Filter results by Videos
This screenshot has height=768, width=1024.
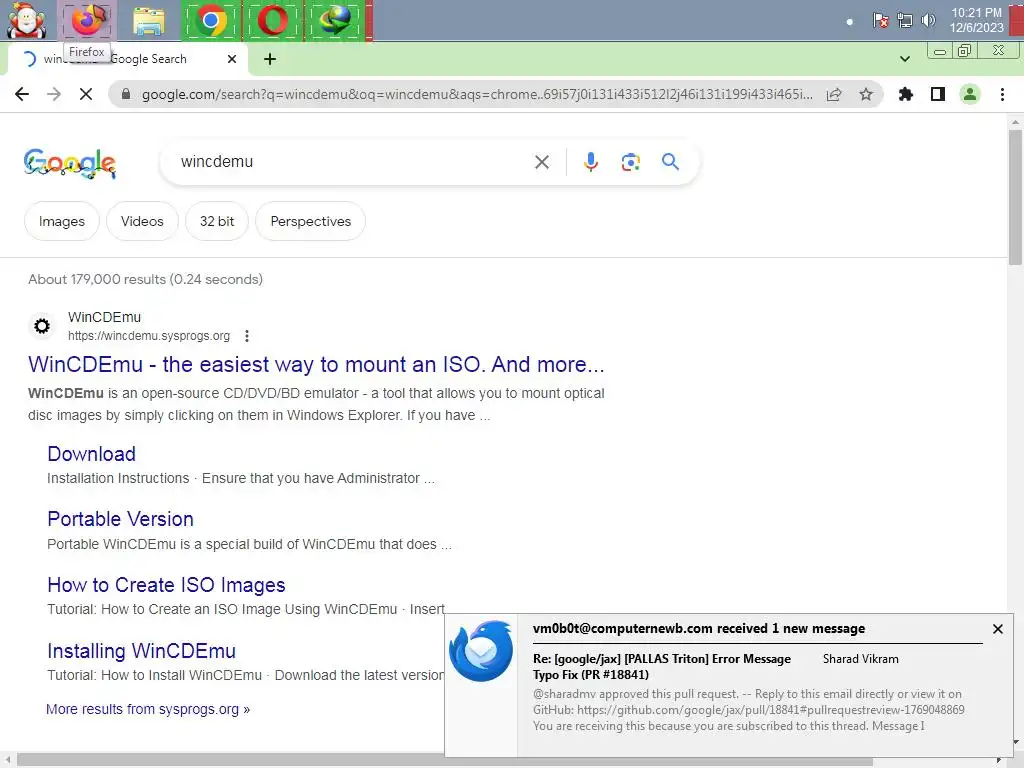(x=142, y=221)
